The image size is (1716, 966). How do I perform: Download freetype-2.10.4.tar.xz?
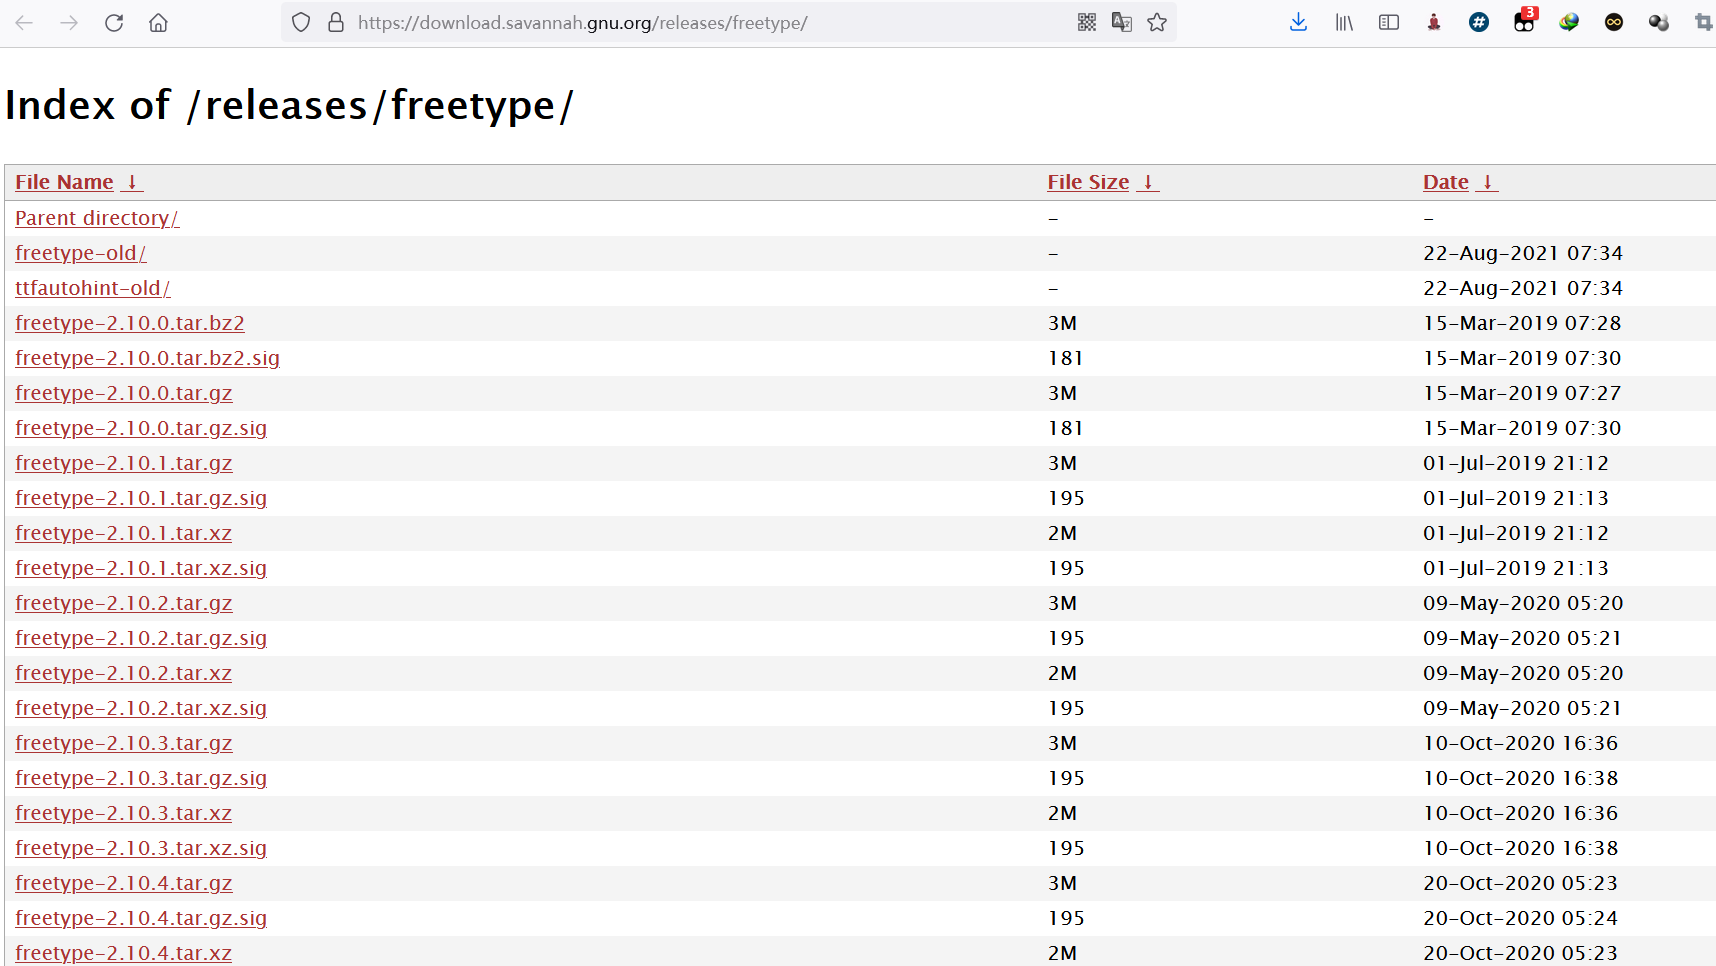123,953
